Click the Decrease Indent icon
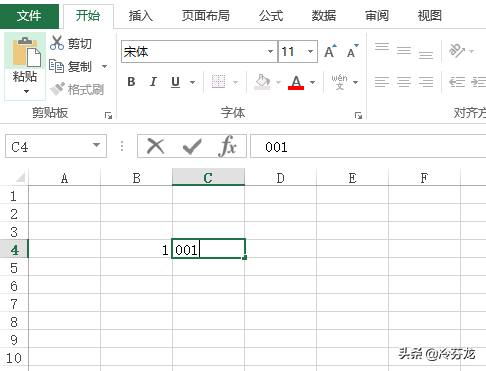Image resolution: width=486 pixels, height=371 pixels. tap(457, 82)
